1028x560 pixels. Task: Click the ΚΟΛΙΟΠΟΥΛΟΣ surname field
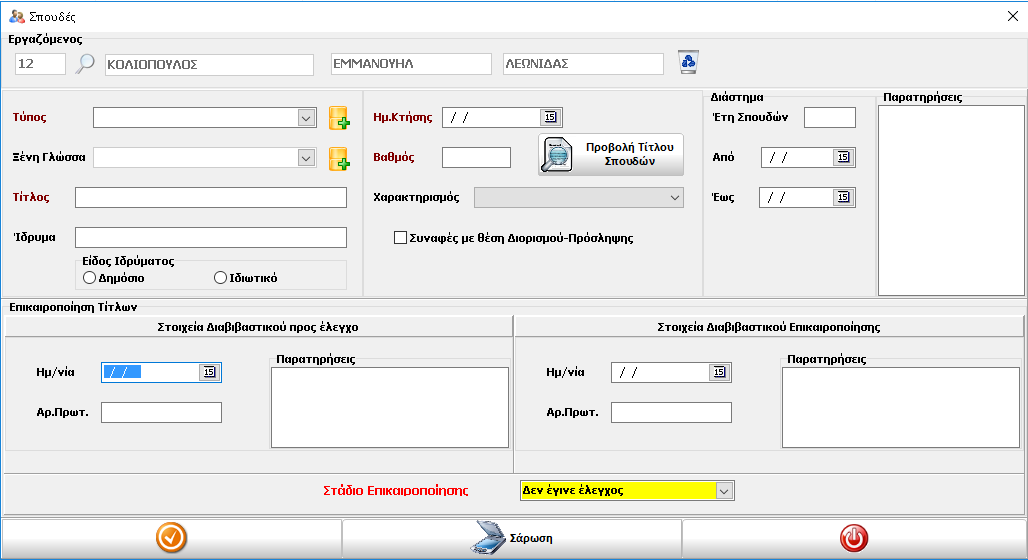[209, 64]
